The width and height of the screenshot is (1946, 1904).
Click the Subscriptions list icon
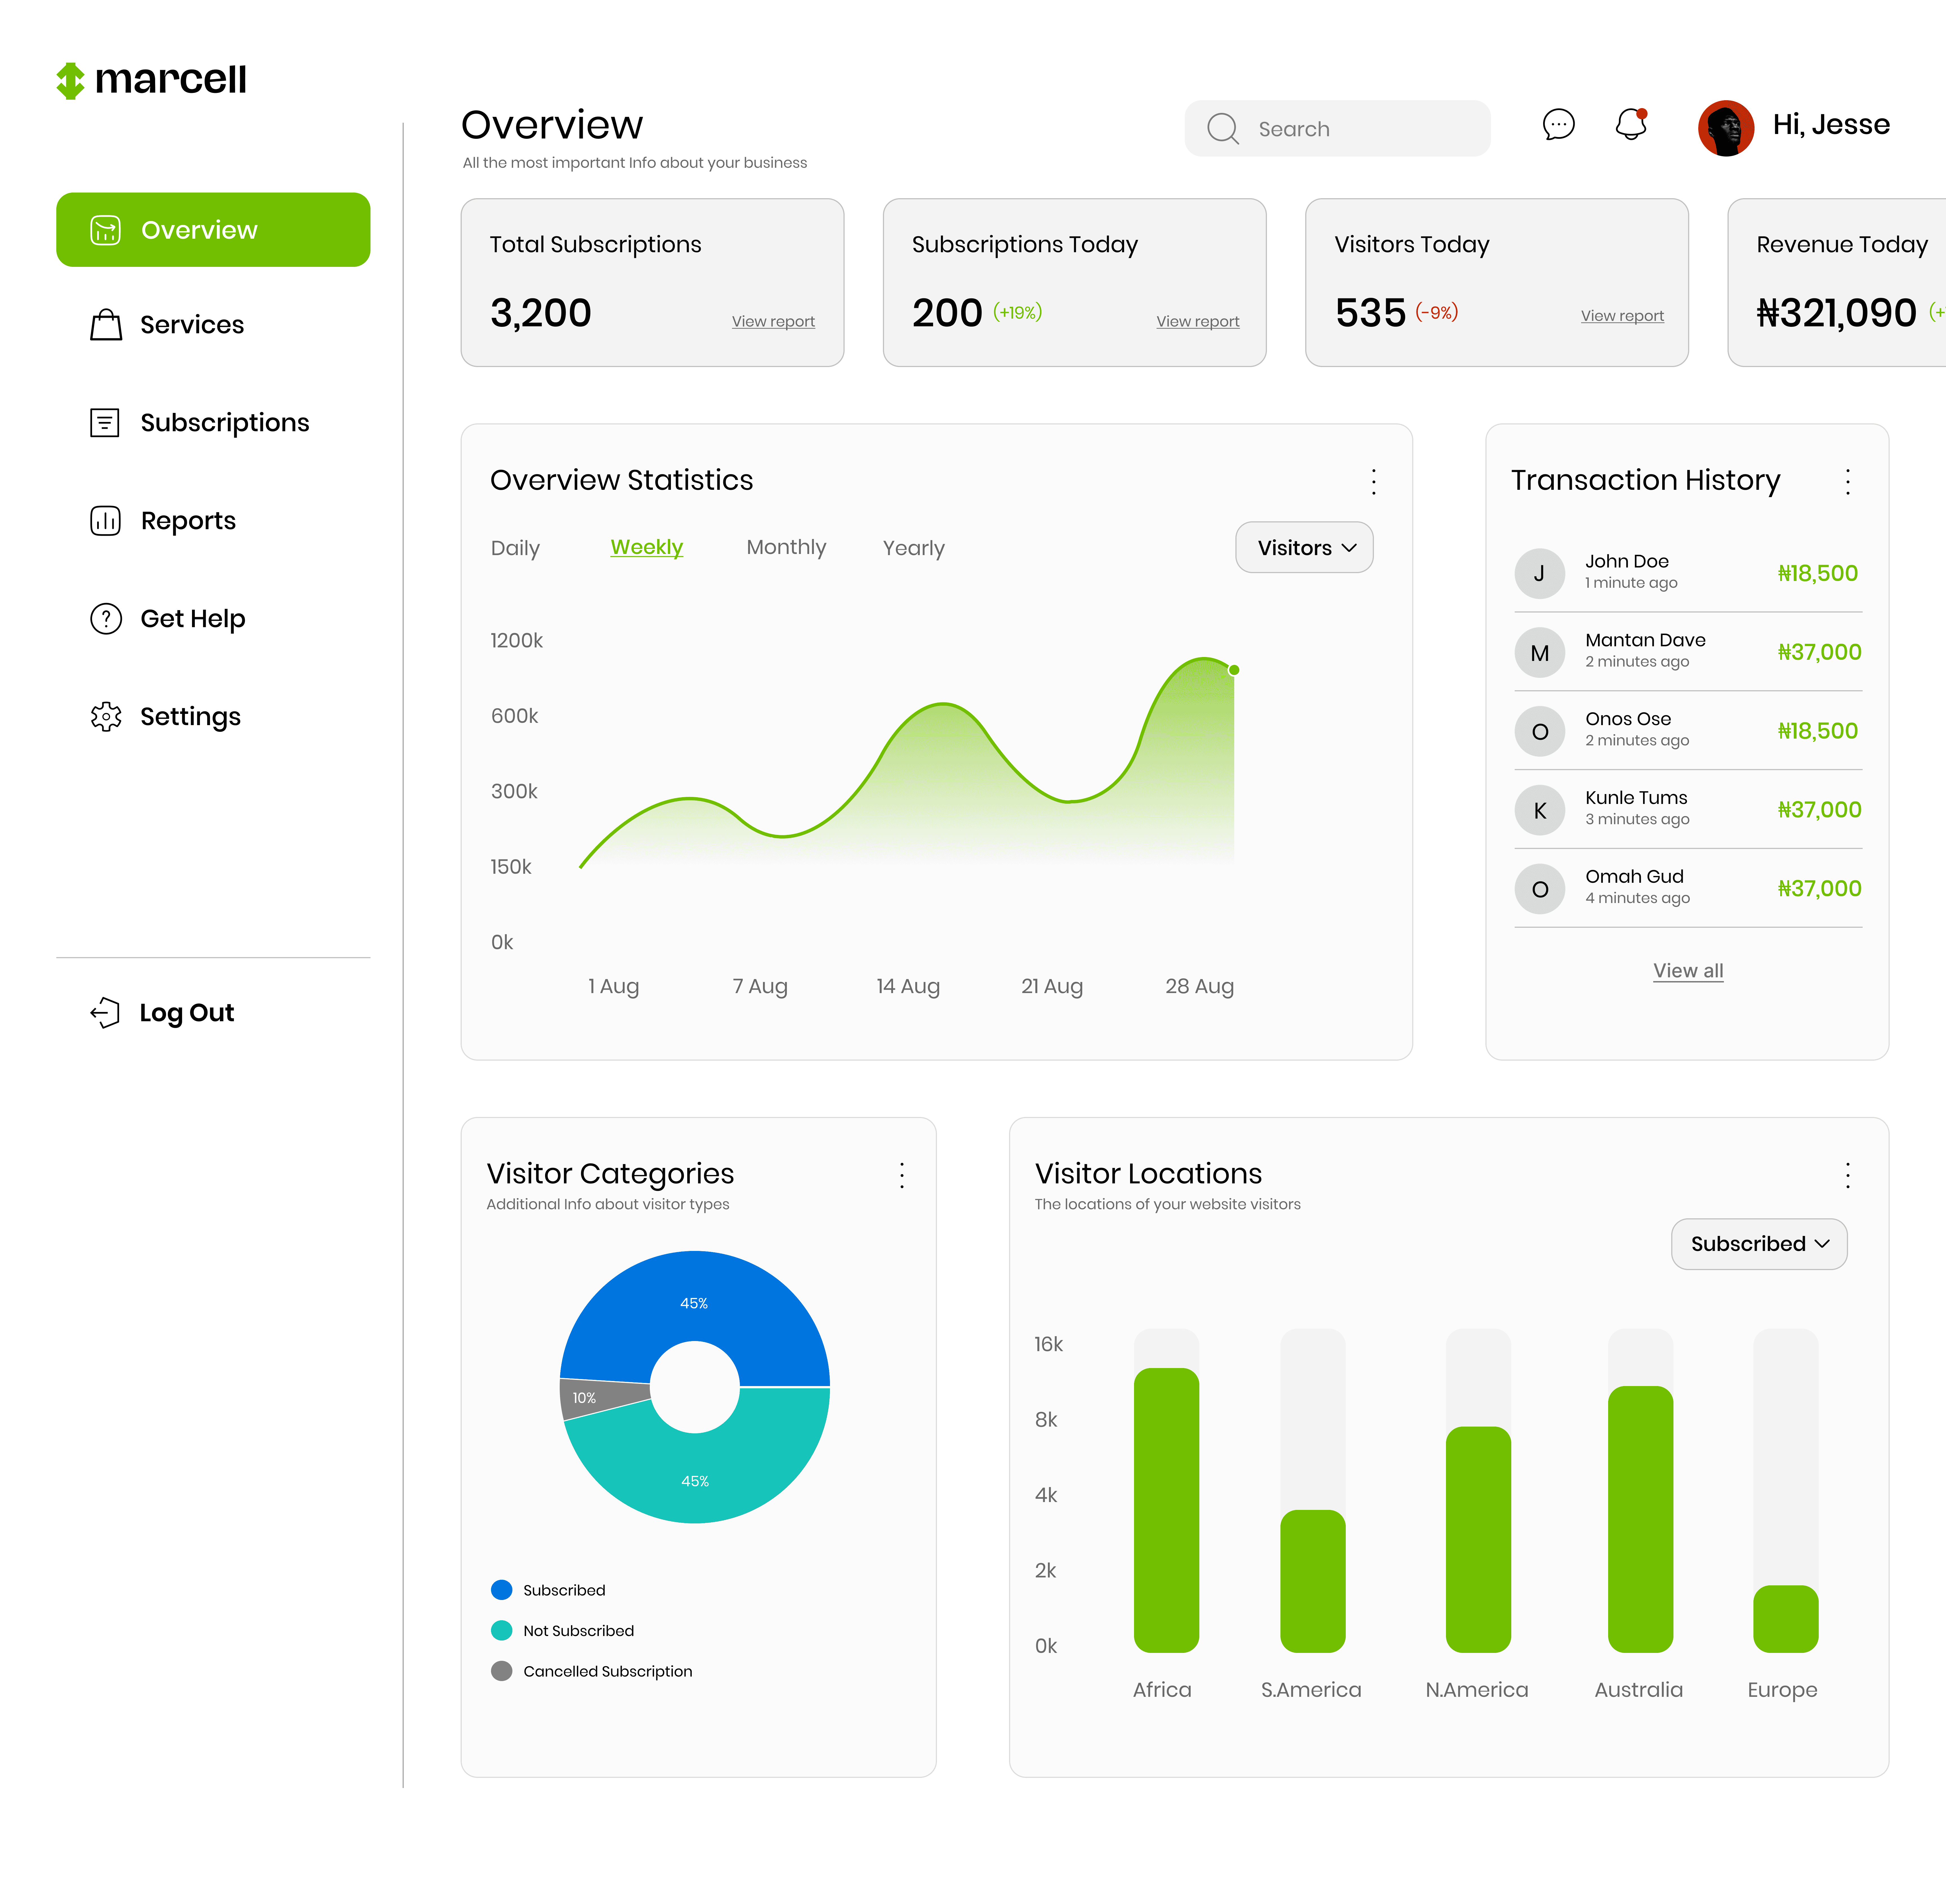click(105, 423)
